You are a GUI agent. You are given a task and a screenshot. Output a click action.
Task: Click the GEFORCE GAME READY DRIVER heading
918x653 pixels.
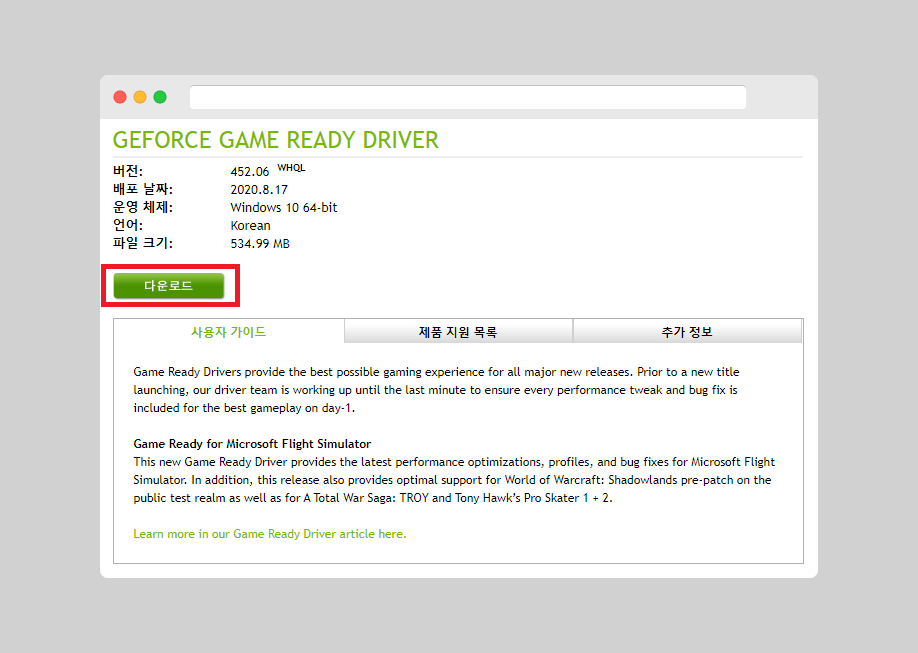(x=276, y=140)
